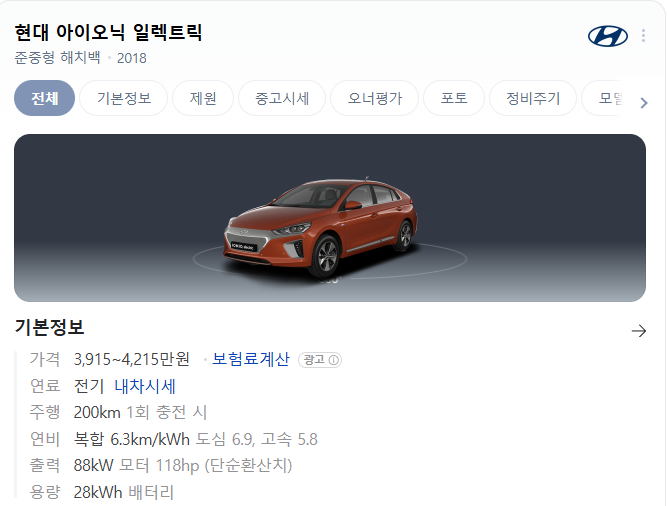
Task: Open the 보험료계산 link
Action: [251, 359]
